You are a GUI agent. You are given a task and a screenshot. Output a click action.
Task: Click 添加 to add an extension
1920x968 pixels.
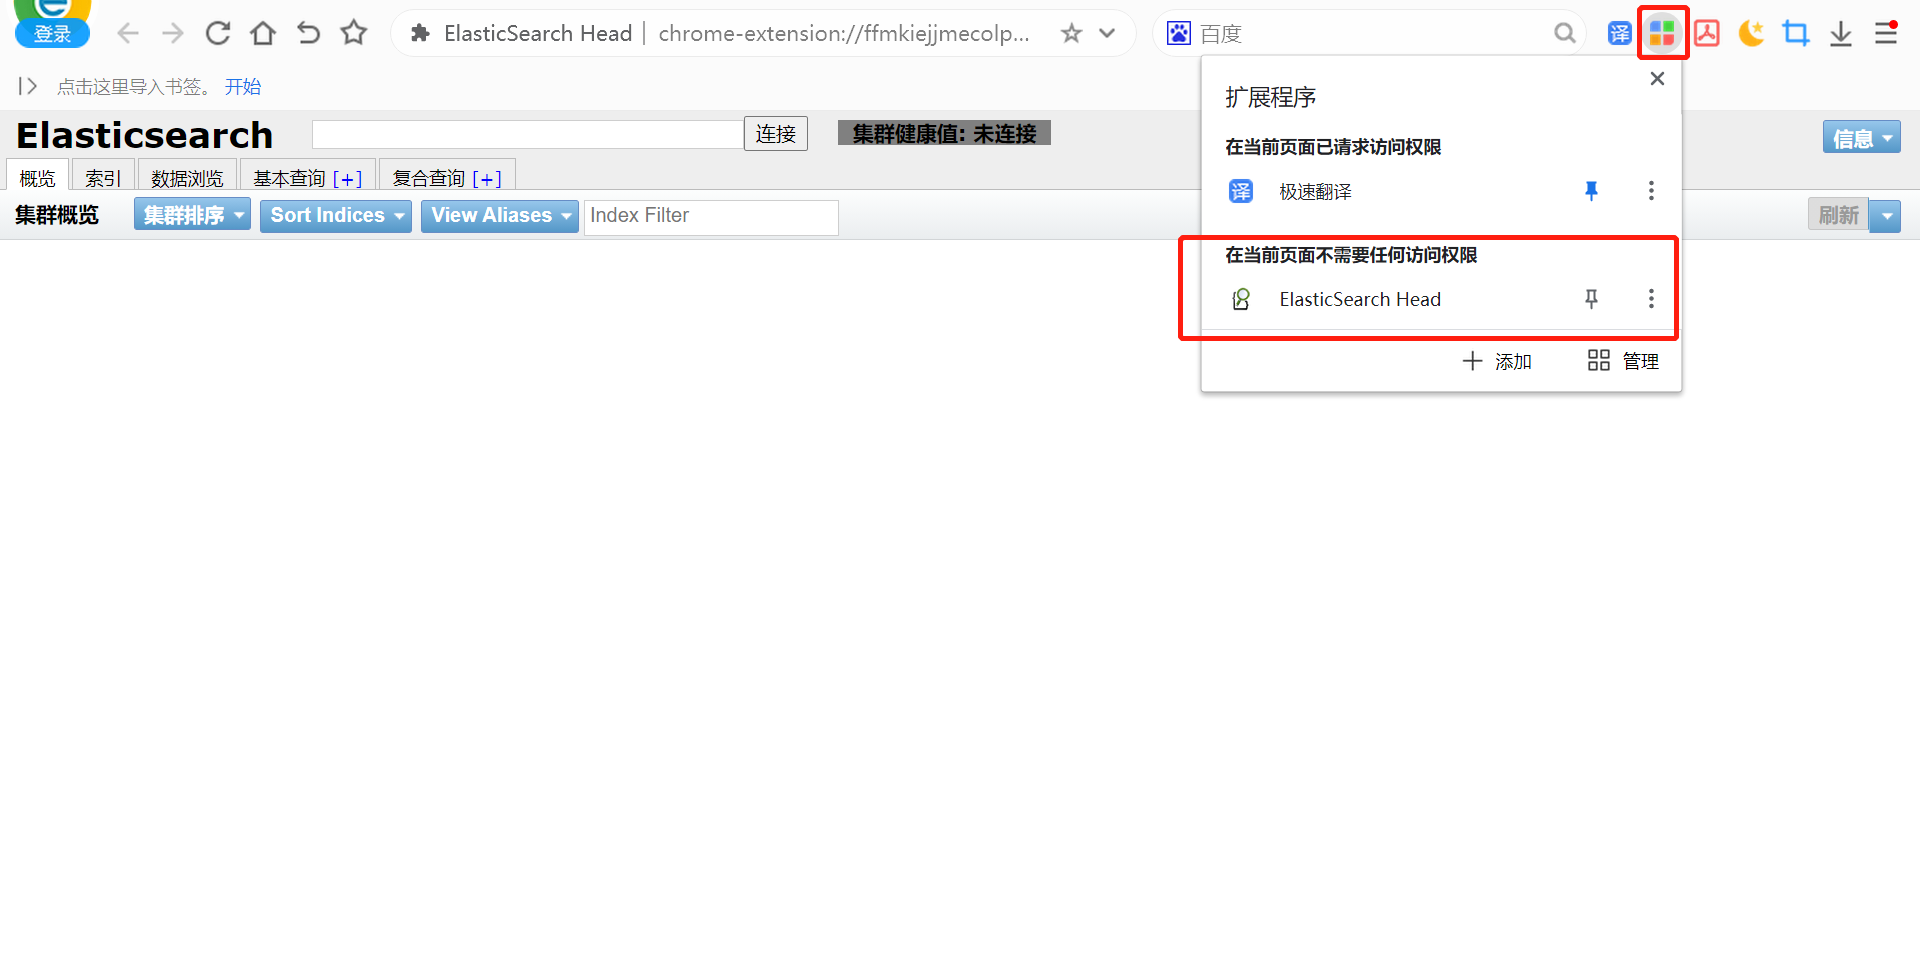[x=1497, y=361]
